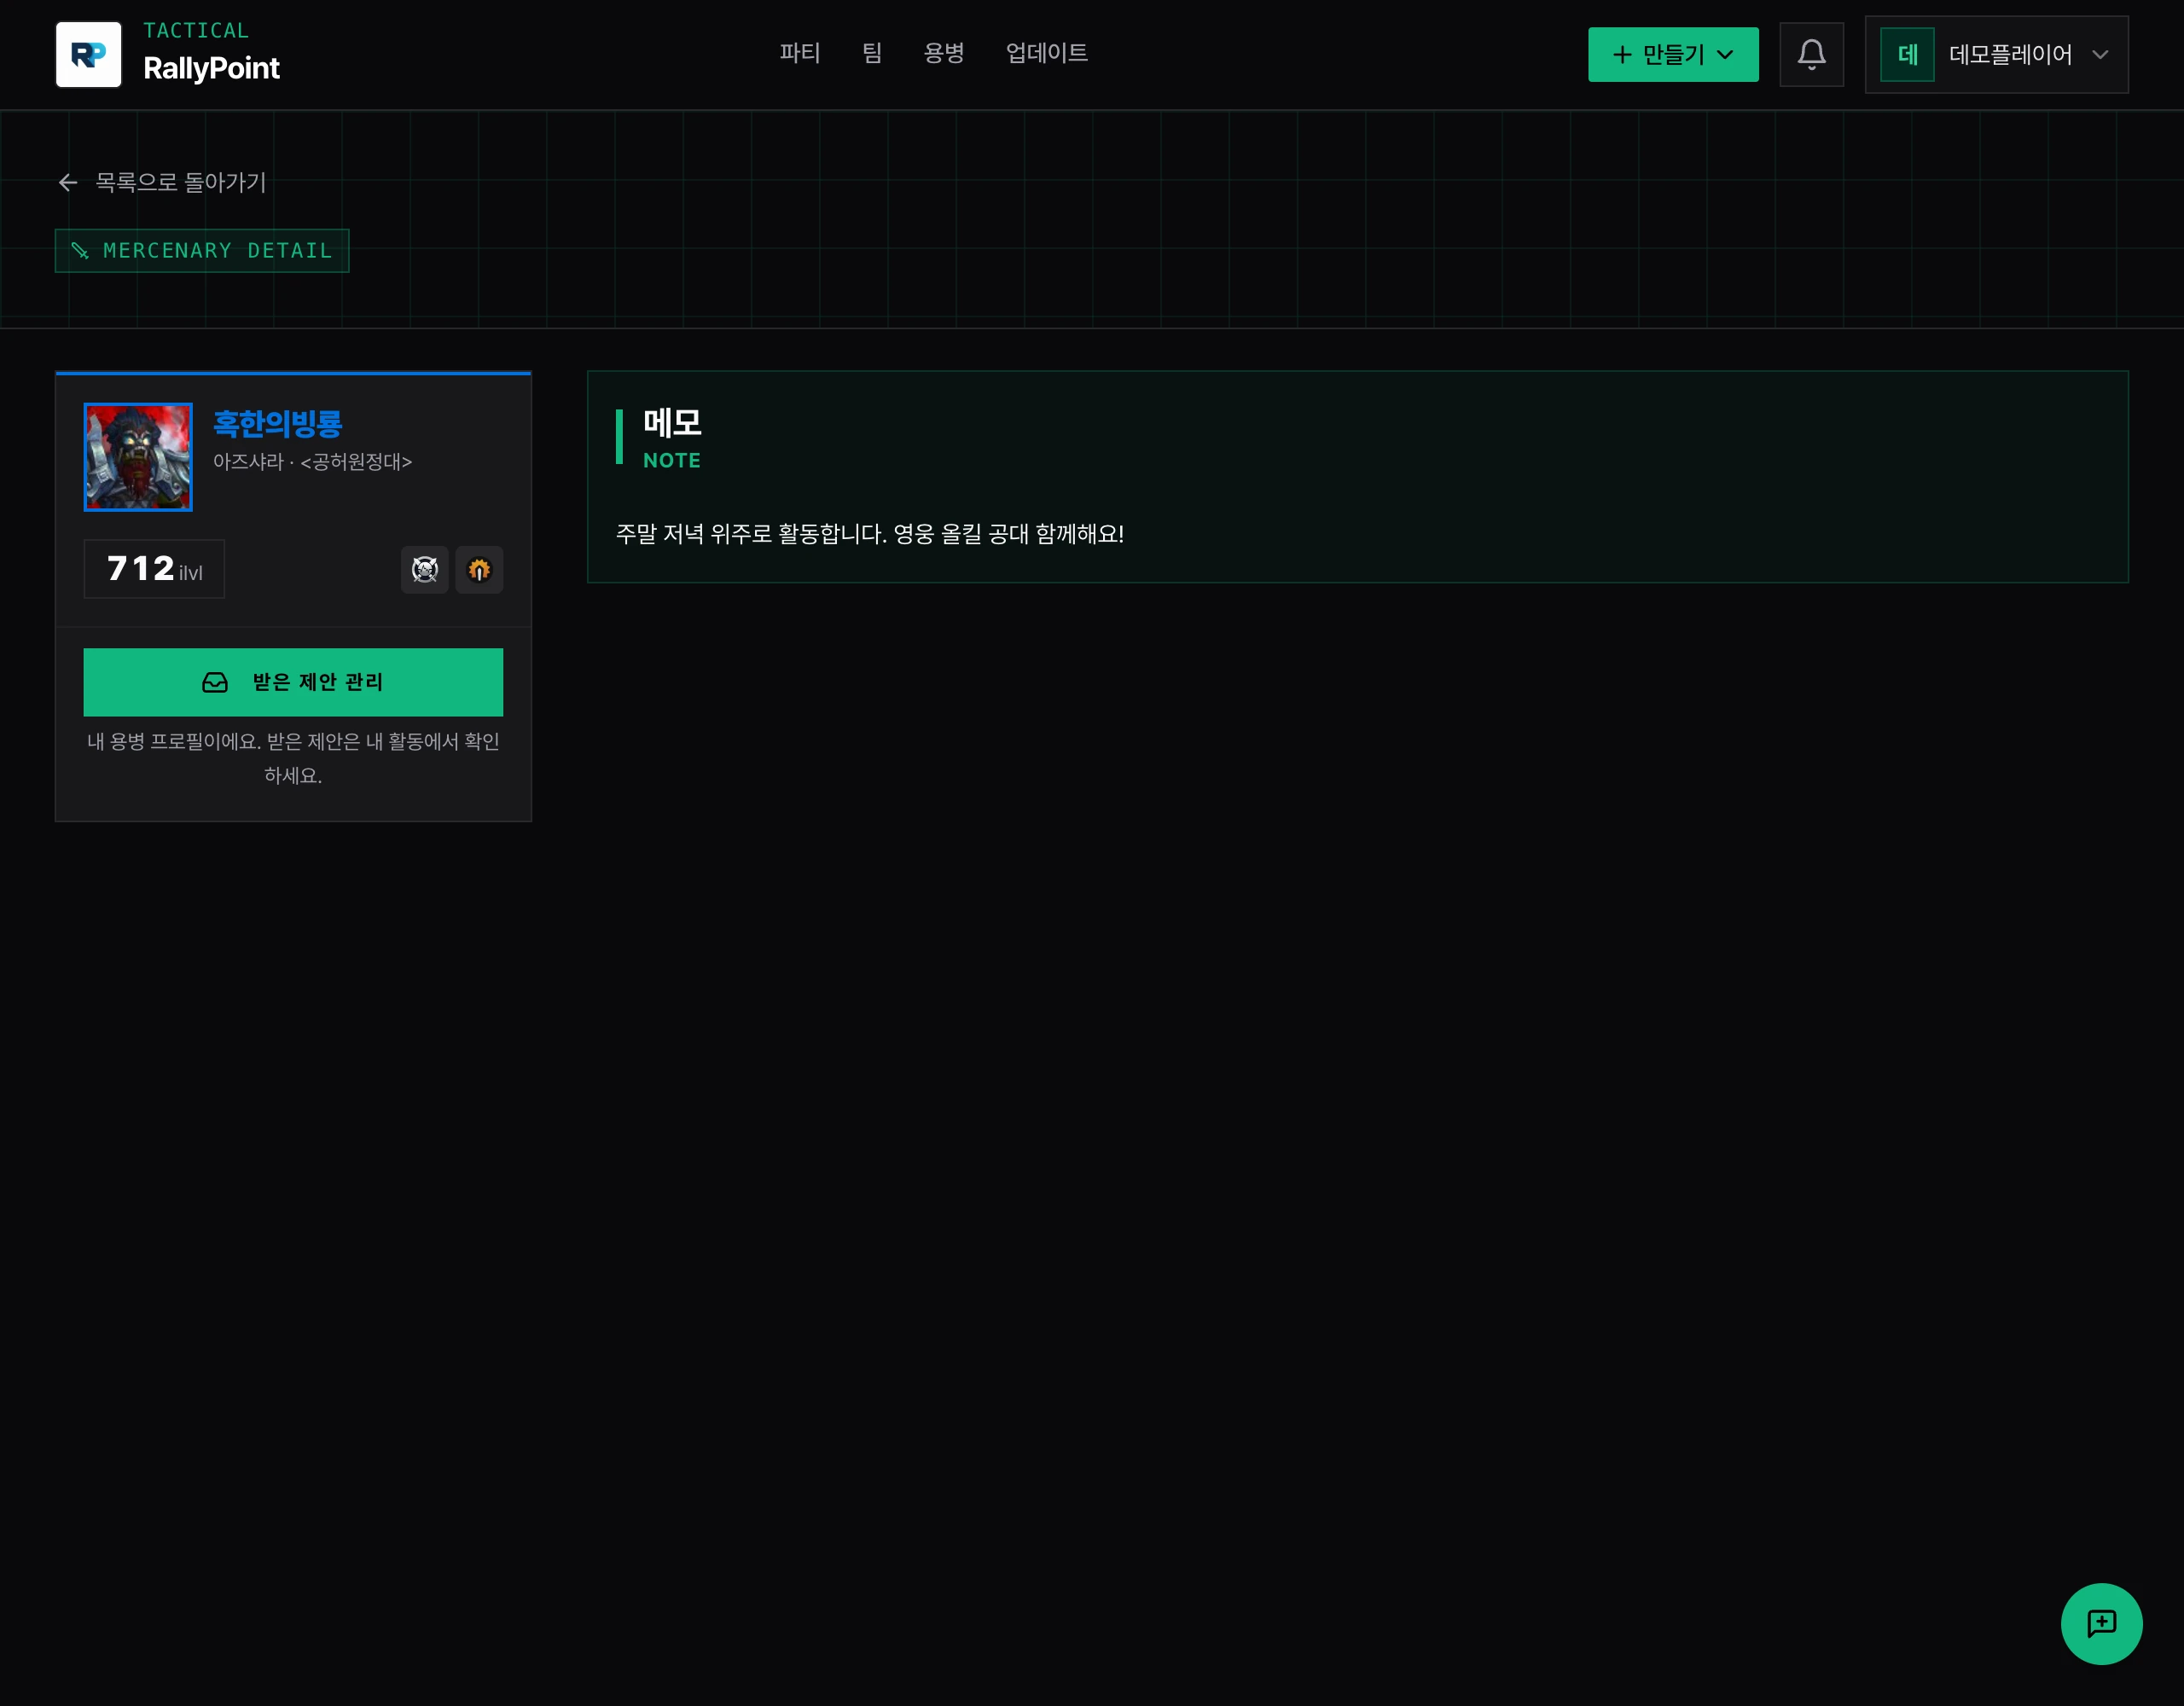Click the skull role icon on profile card
This screenshot has height=1706, width=2184.
point(425,570)
